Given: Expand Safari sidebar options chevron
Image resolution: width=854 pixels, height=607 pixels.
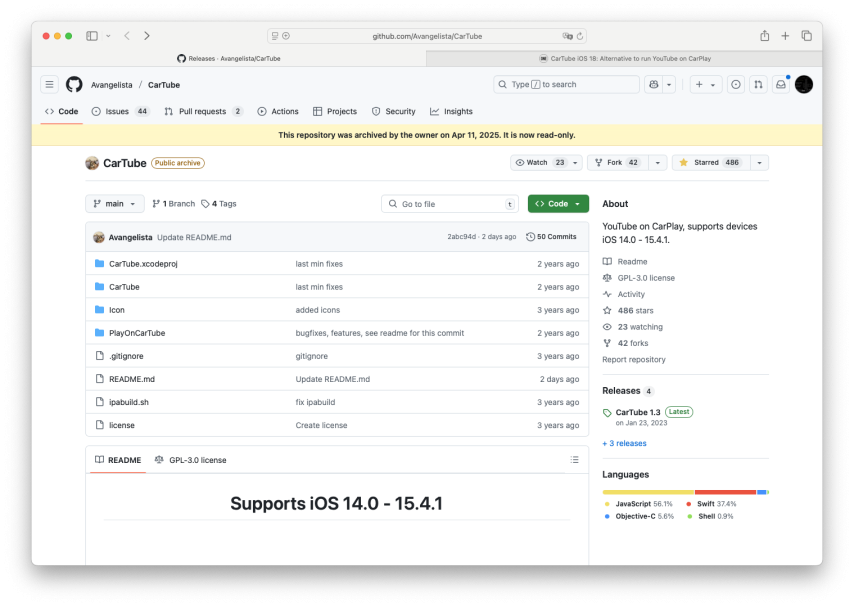Looking at the screenshot, I should [108, 36].
